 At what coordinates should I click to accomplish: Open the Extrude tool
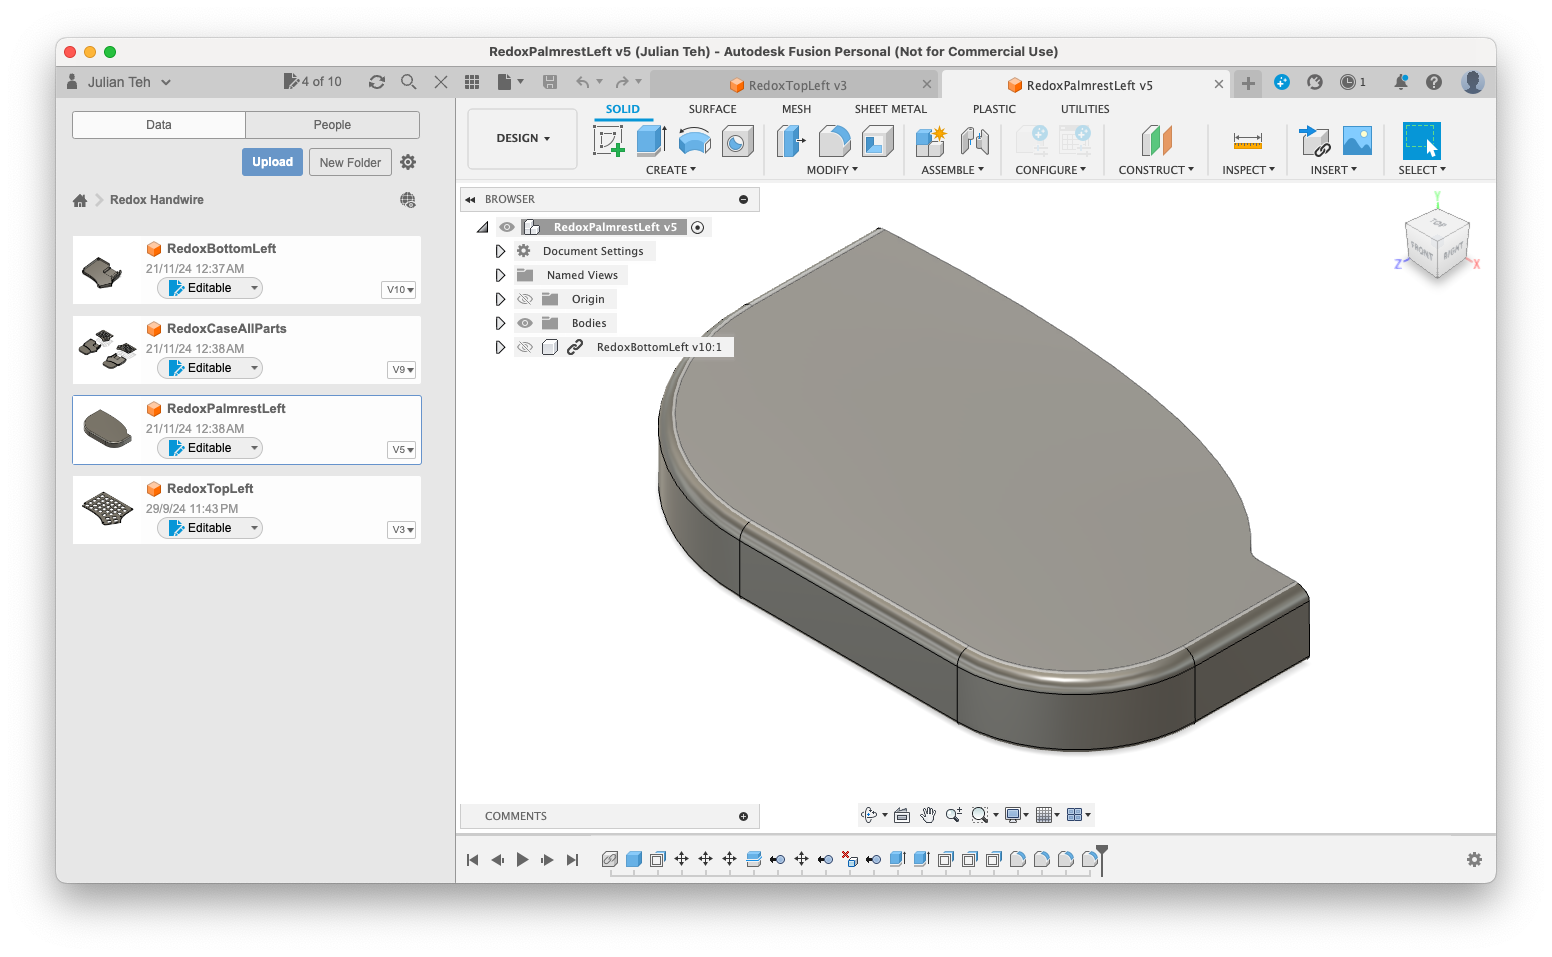point(651,141)
